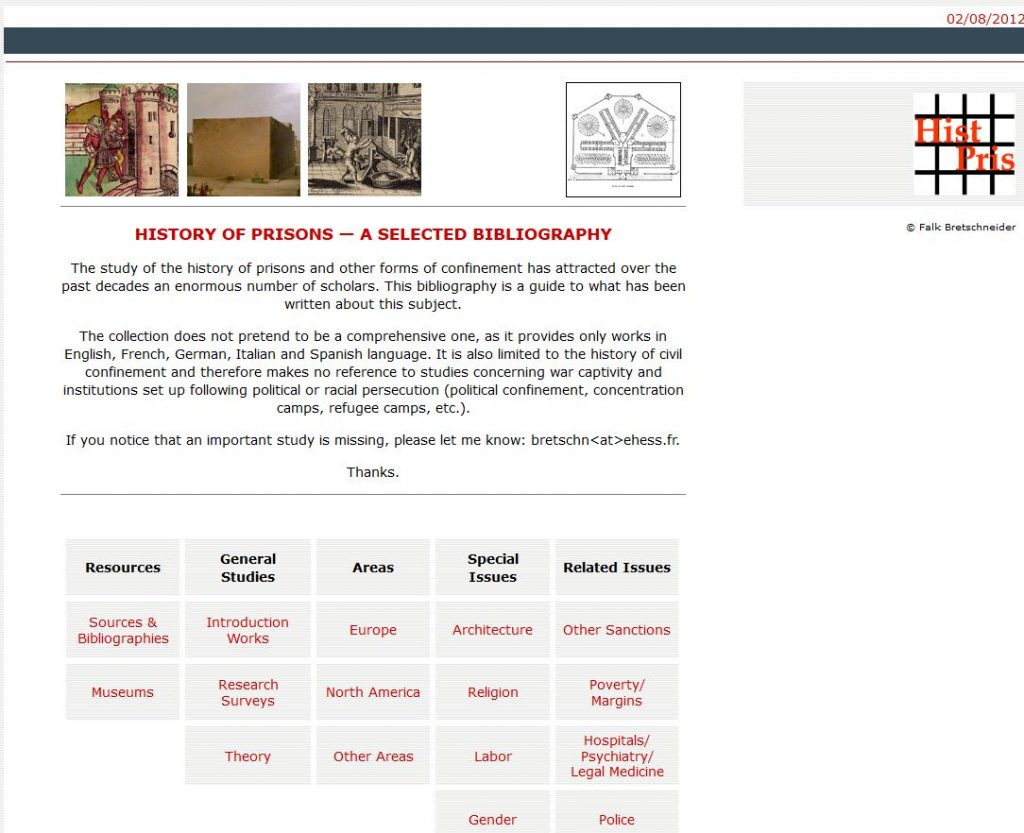Open the Museums link
Image resolution: width=1024 pixels, height=833 pixels.
[123, 692]
